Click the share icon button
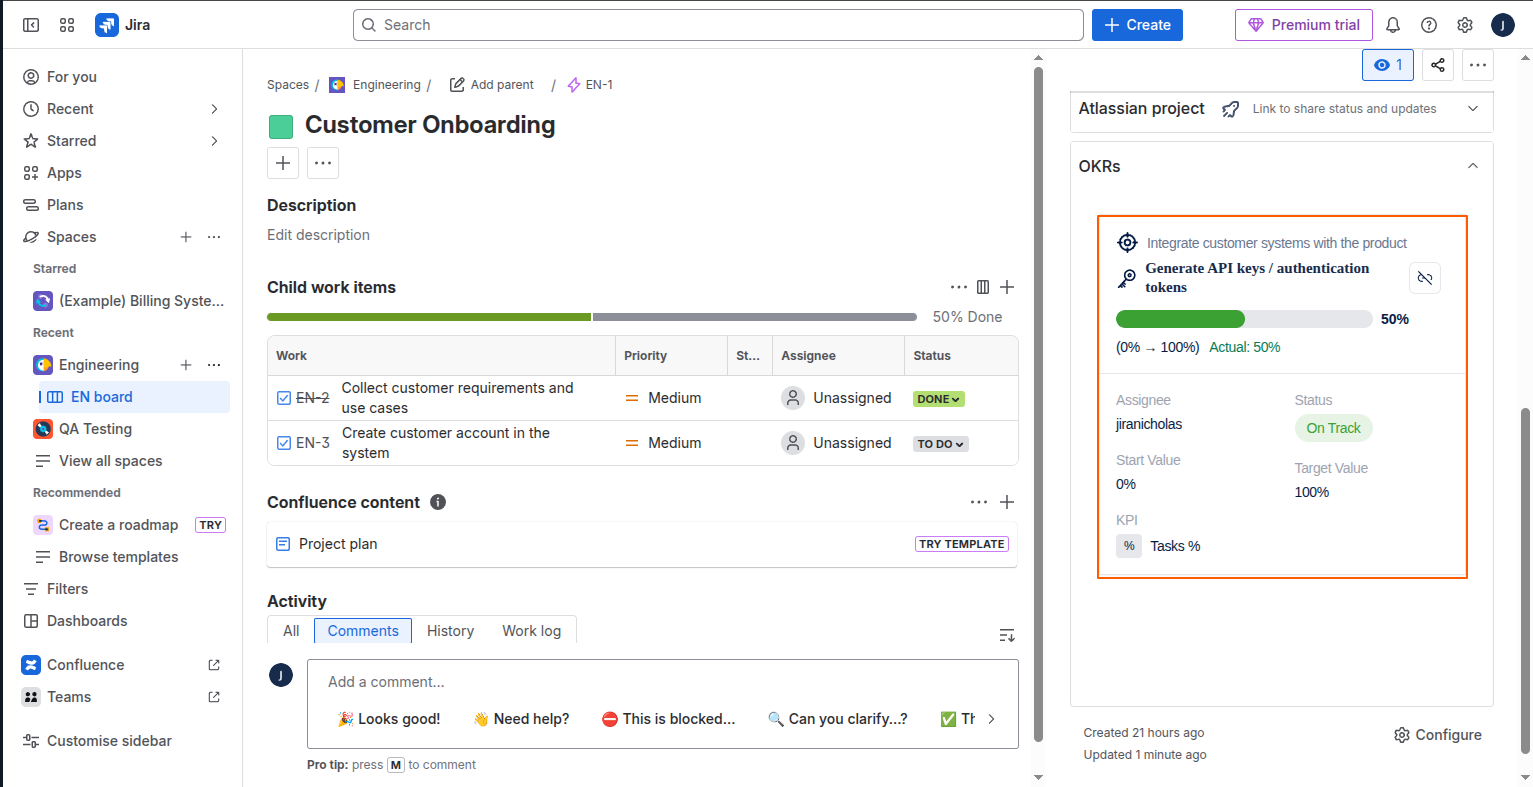This screenshot has height=787, width=1533. (x=1437, y=65)
